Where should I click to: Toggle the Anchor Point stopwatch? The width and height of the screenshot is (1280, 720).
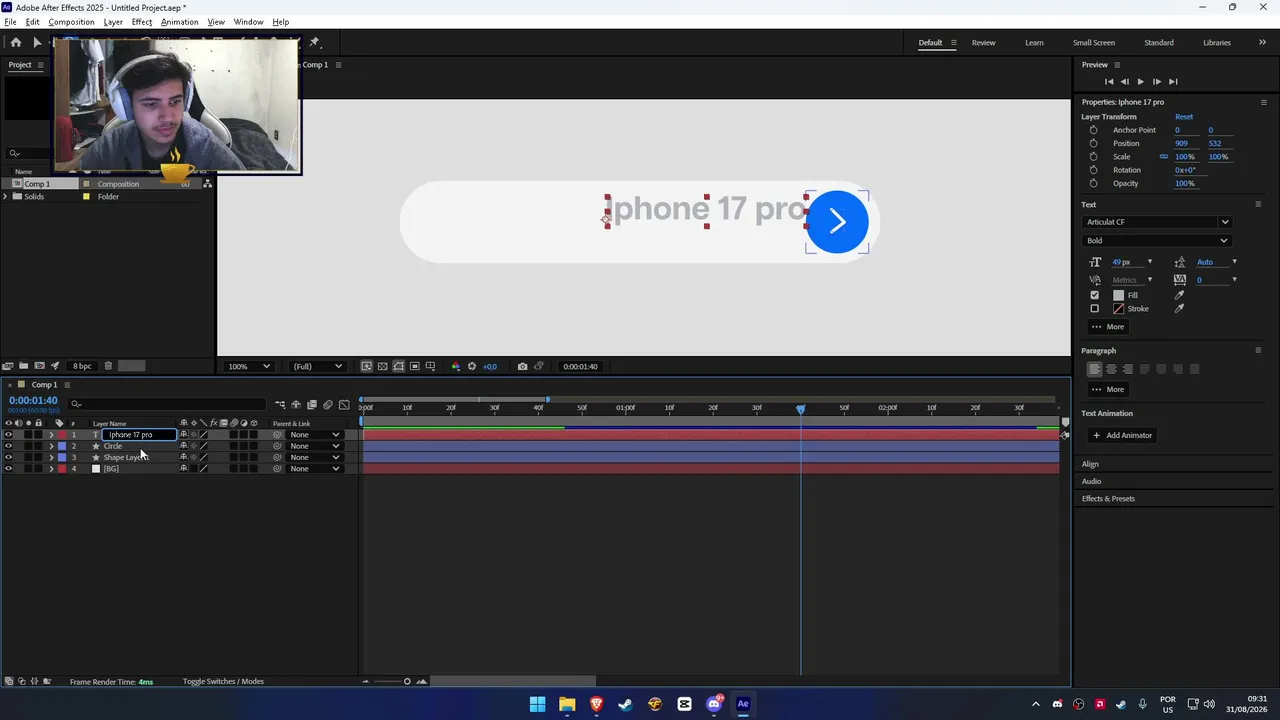pos(1093,130)
